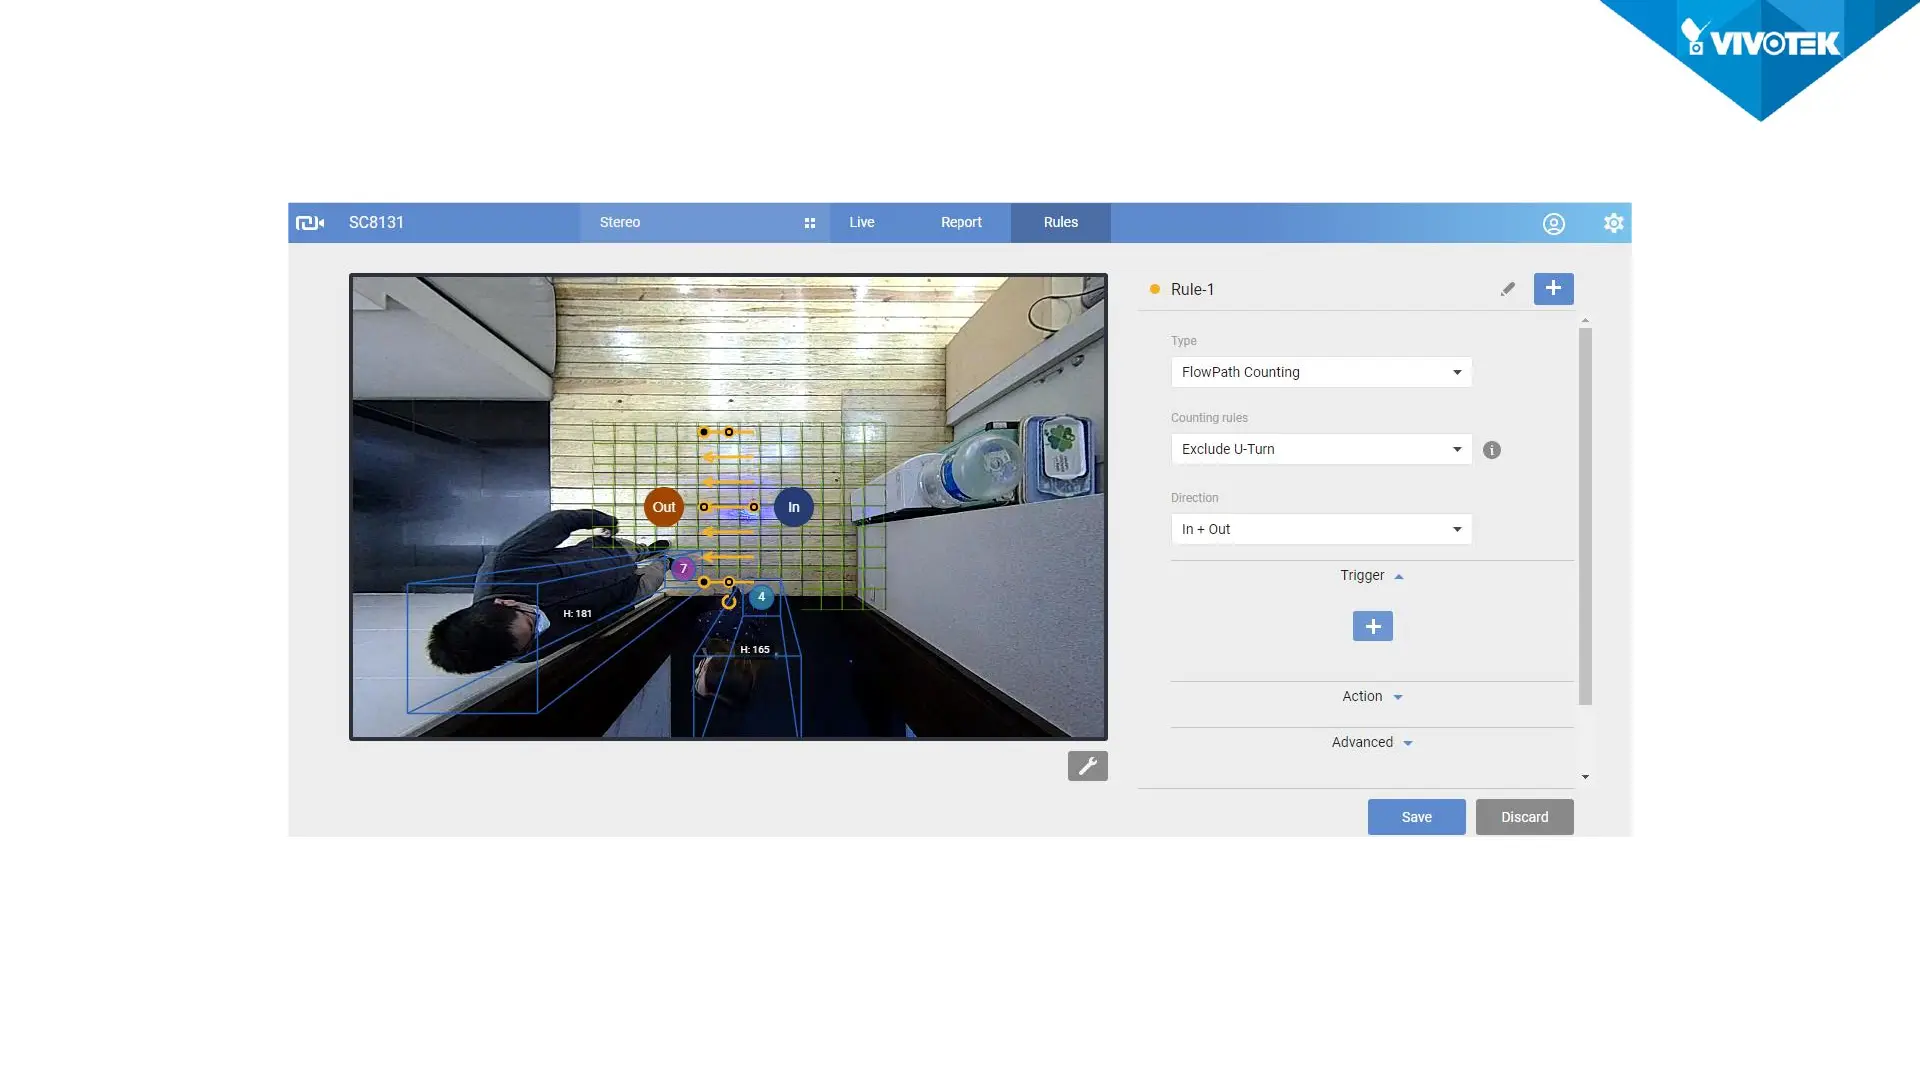Screen dimensions: 1920x1080
Task: Expand the Advanced section
Action: (1371, 743)
